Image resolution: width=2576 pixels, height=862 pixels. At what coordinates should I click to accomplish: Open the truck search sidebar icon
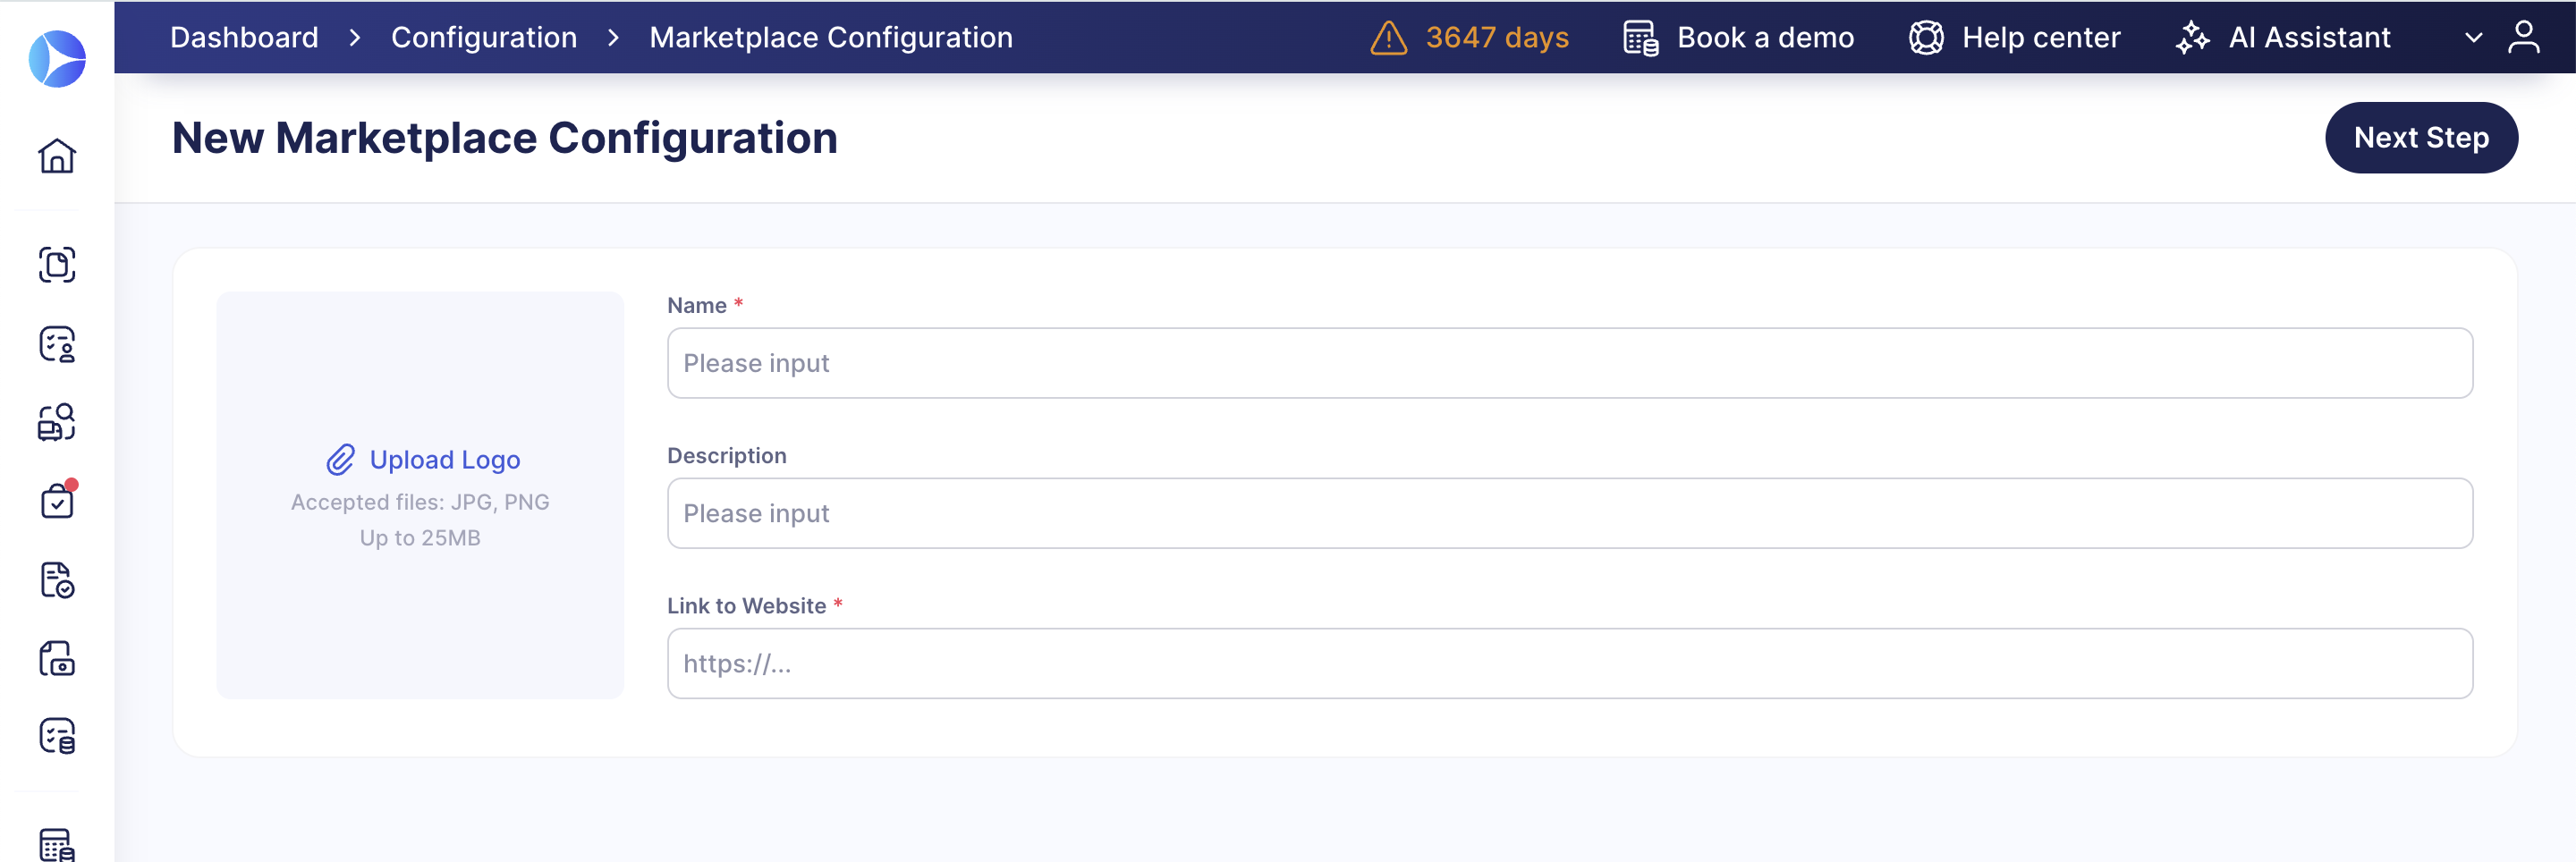[57, 422]
